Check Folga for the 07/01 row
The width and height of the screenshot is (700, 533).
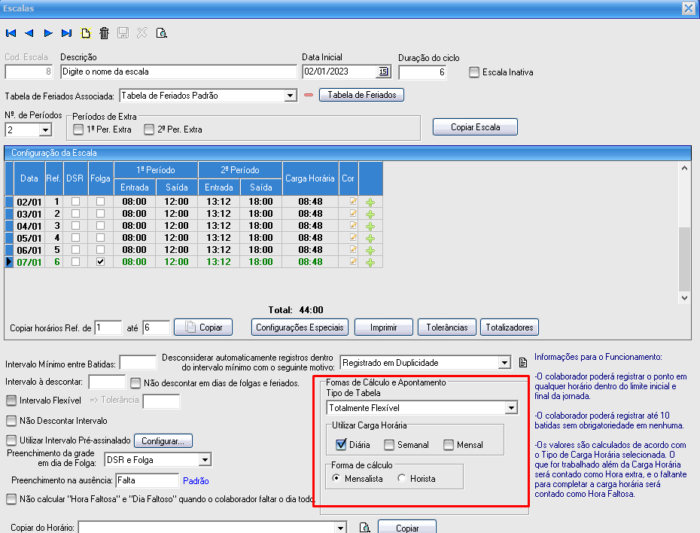click(x=100, y=262)
